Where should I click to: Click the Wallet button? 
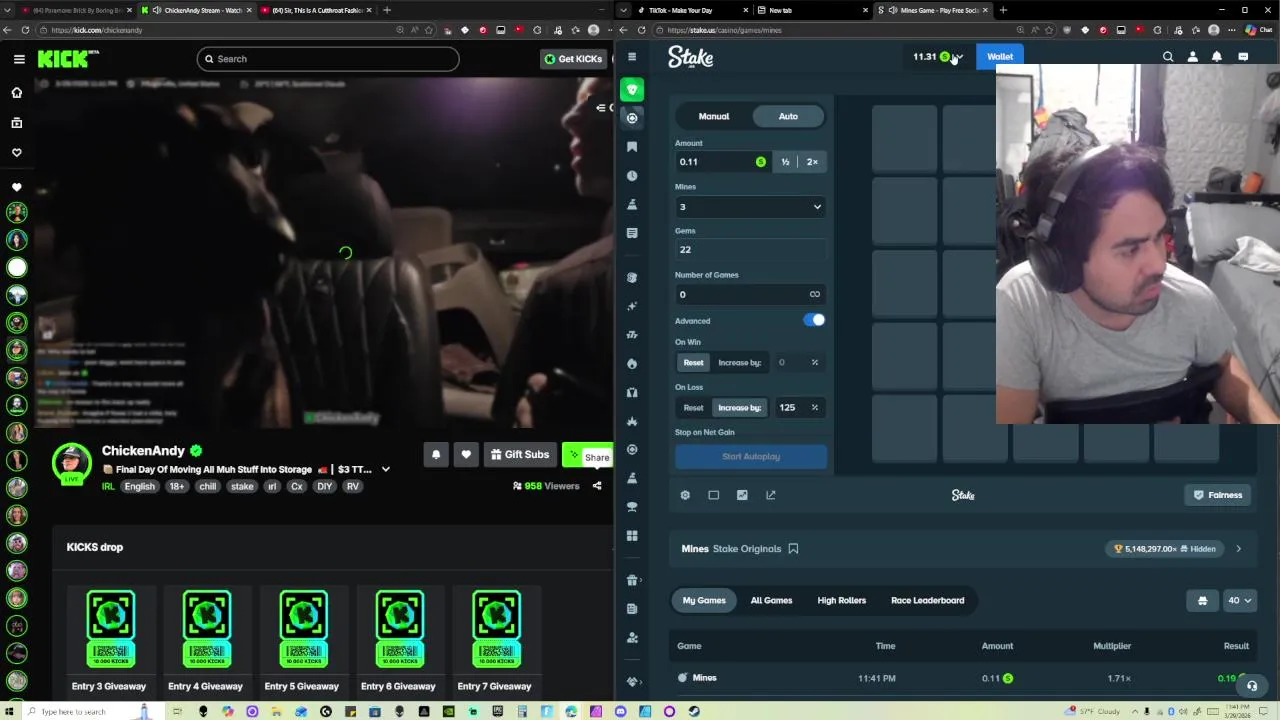[1000, 57]
